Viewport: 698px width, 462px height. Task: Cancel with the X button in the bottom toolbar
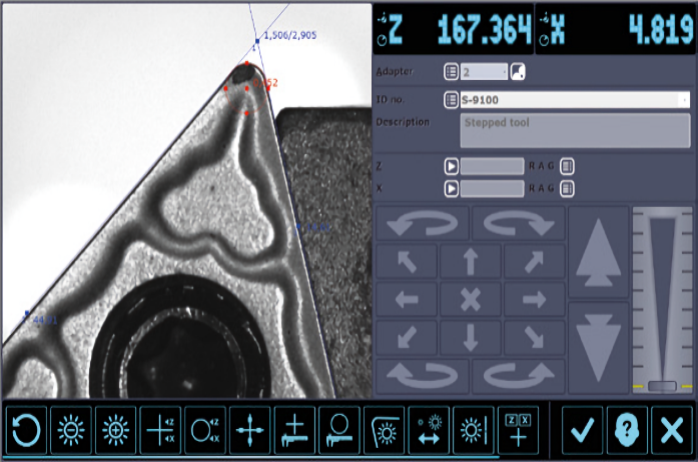click(x=672, y=430)
